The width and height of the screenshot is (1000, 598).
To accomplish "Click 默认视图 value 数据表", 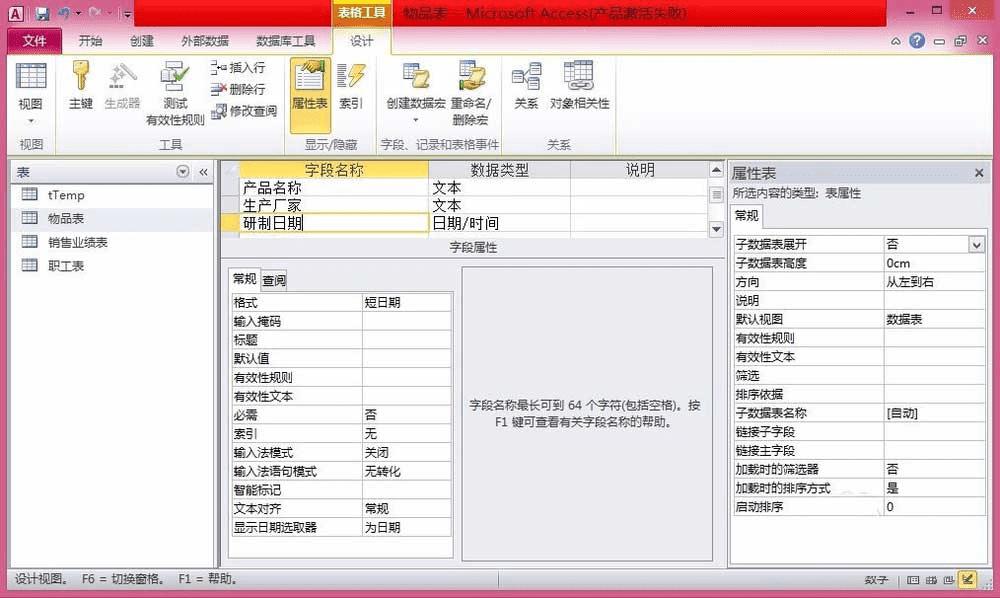I will [x=934, y=319].
